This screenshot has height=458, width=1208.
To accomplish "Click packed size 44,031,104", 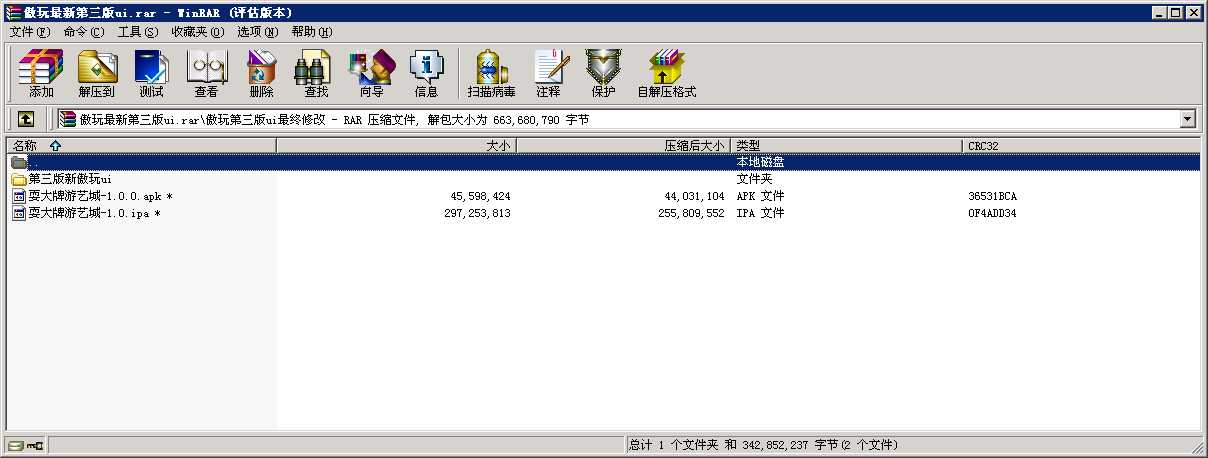I will coord(694,196).
